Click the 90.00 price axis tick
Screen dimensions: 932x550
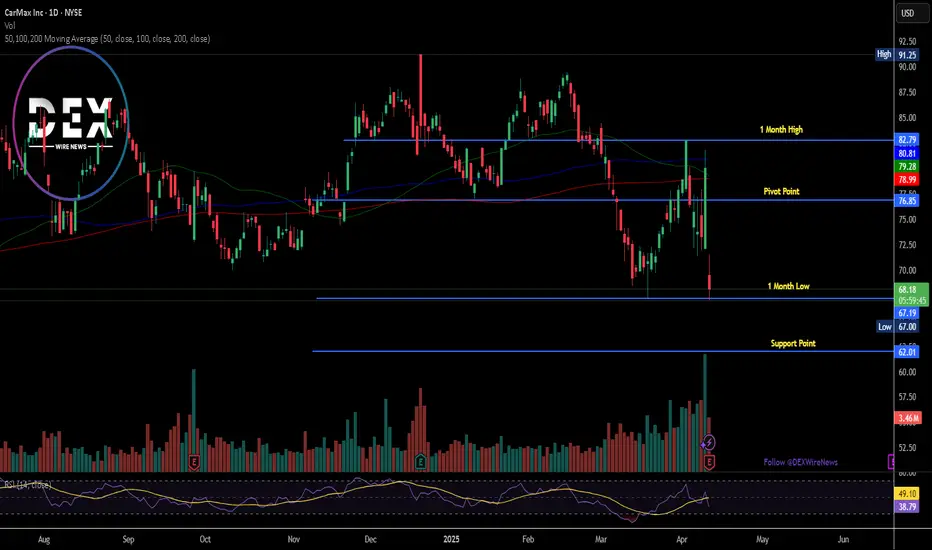click(x=907, y=67)
